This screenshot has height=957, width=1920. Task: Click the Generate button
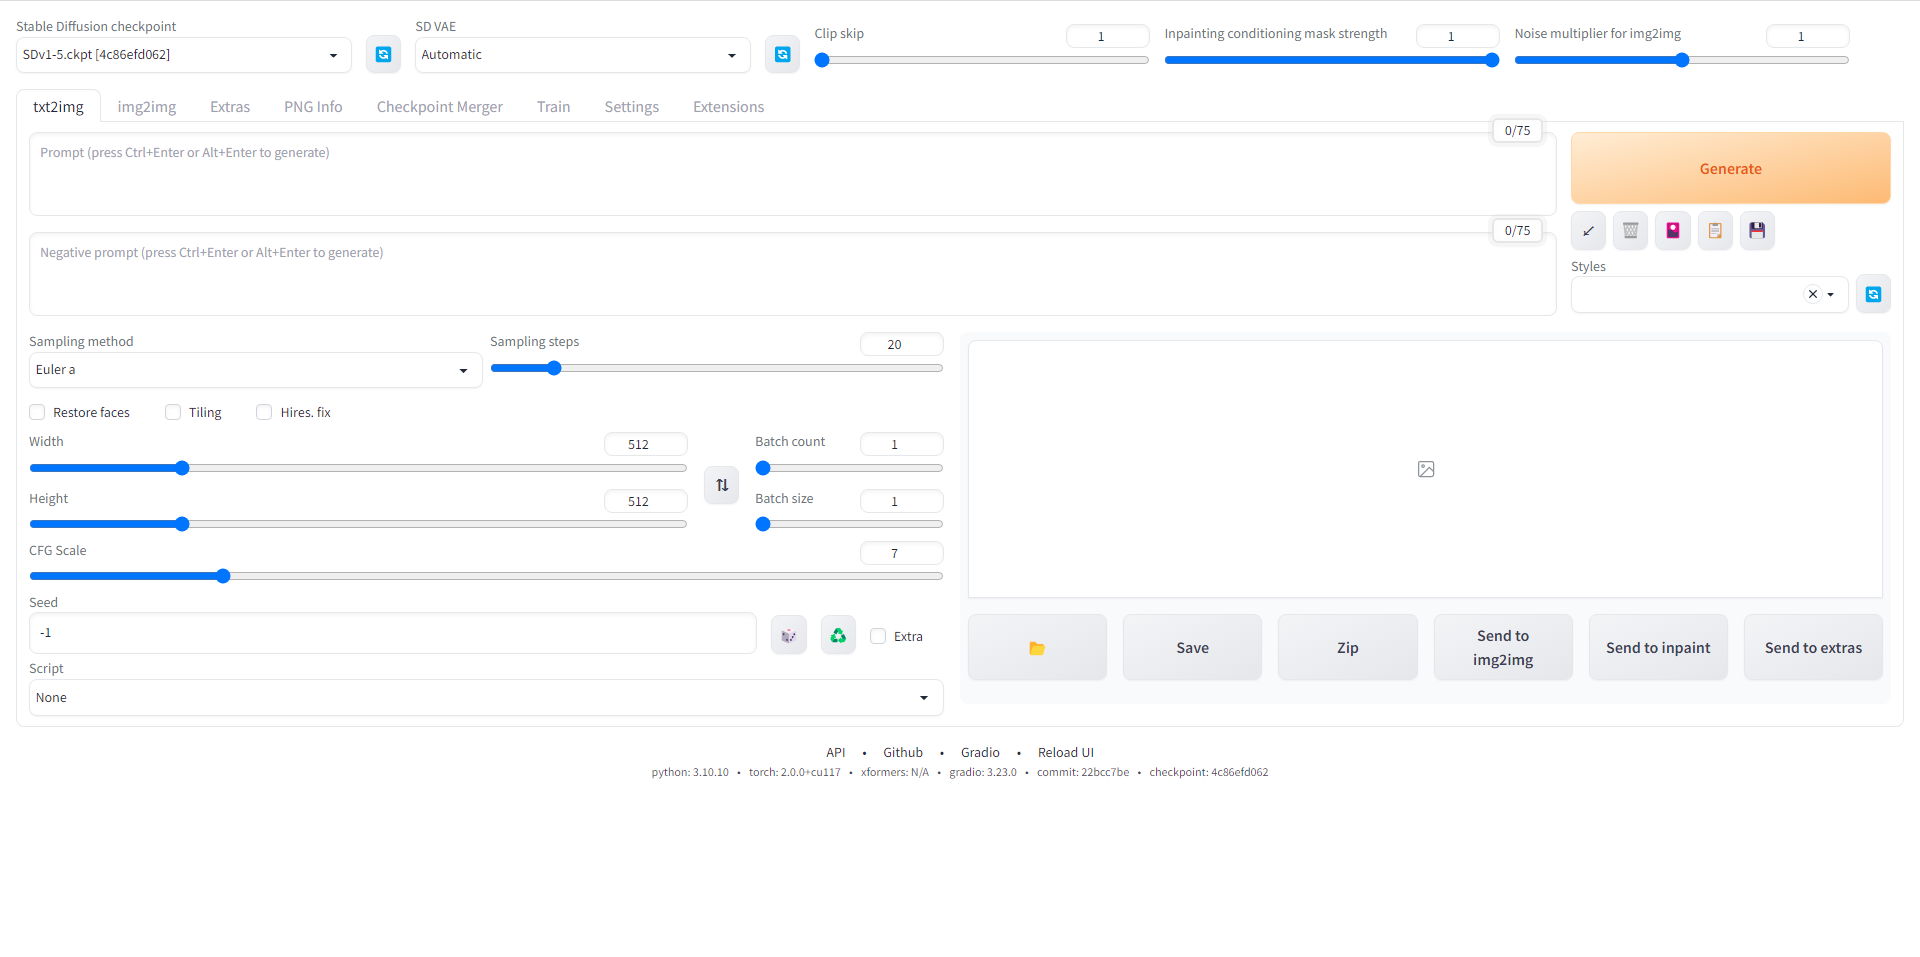[1730, 168]
